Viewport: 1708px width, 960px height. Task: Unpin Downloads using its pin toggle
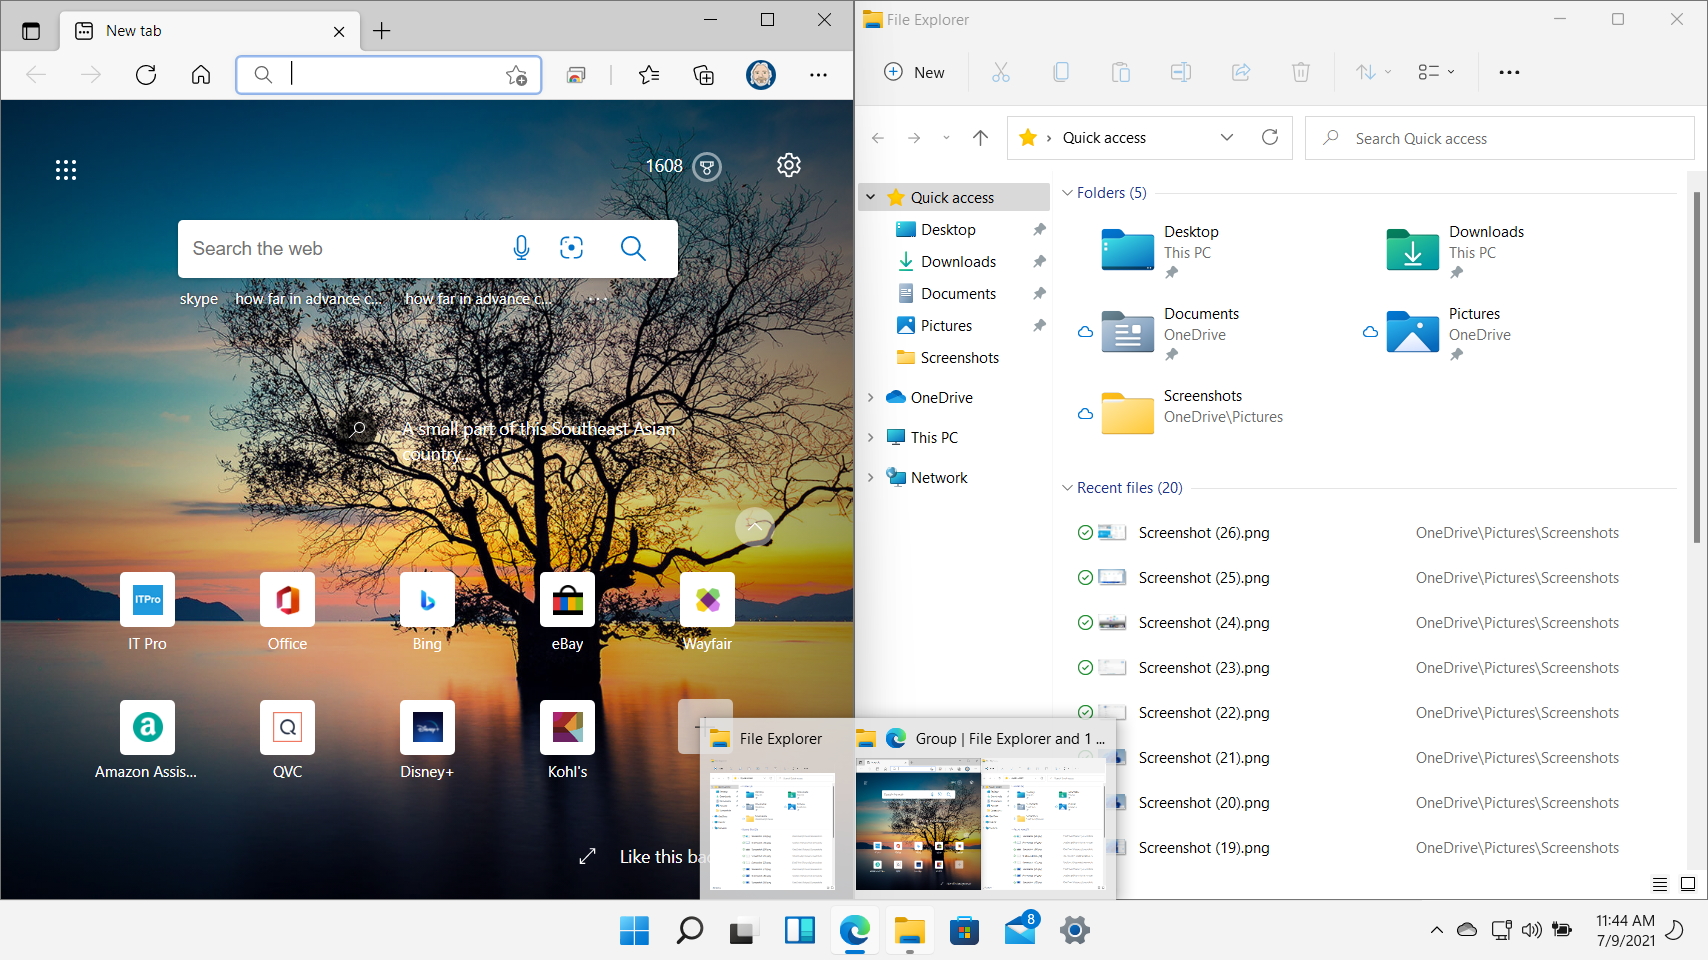pos(1040,261)
